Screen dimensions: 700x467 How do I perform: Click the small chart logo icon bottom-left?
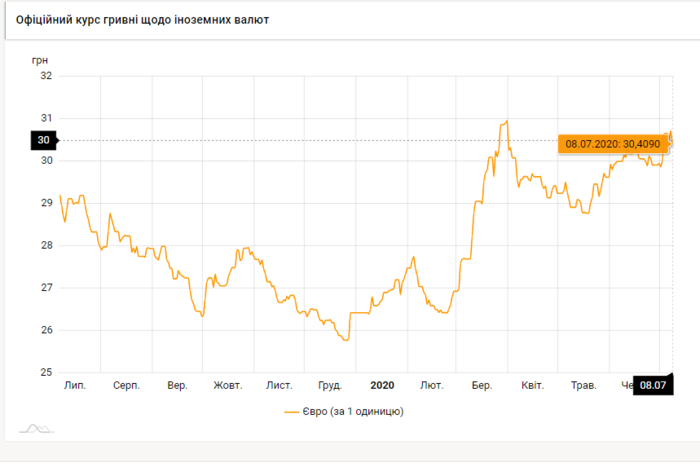[36, 429]
